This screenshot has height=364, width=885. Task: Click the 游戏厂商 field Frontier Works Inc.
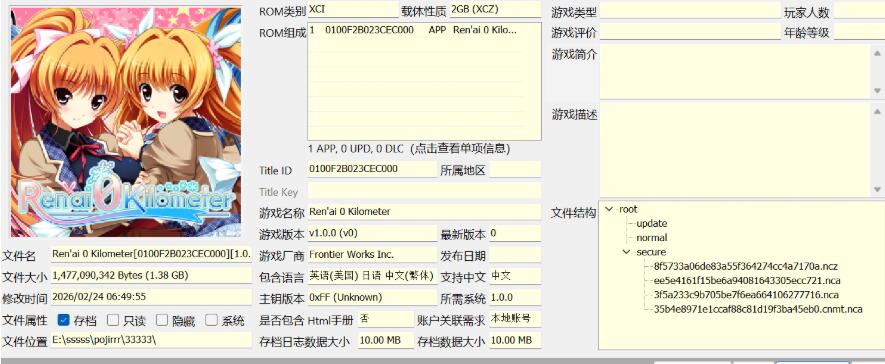[x=373, y=255]
